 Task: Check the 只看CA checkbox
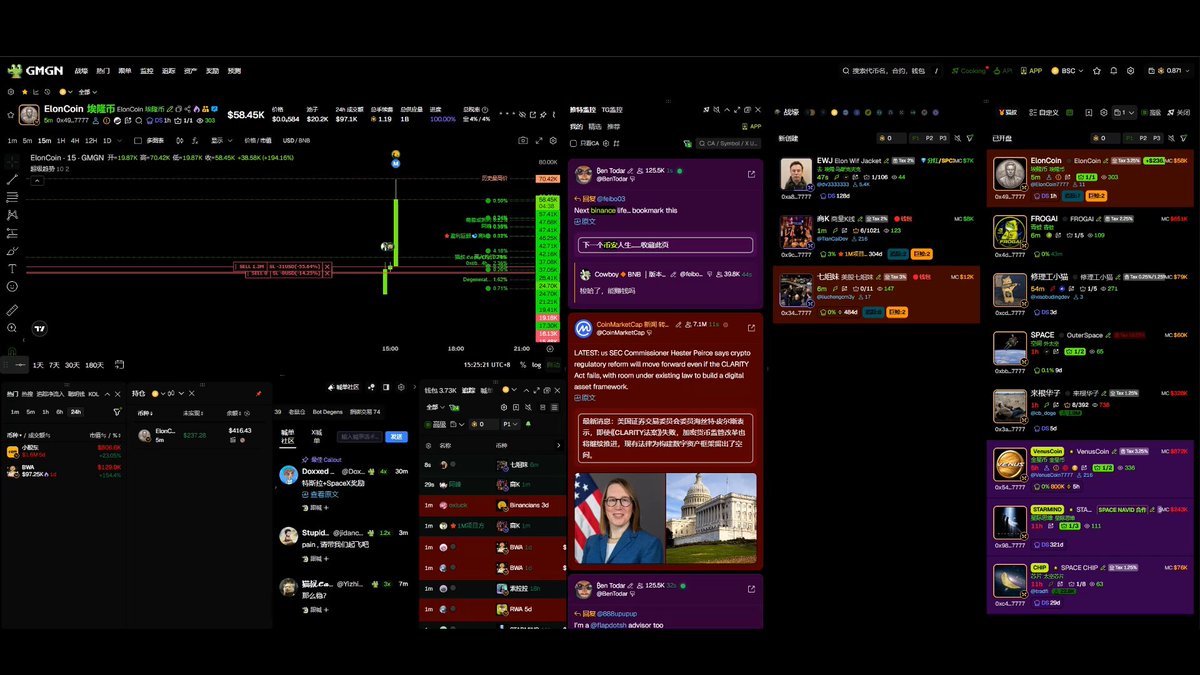573,144
